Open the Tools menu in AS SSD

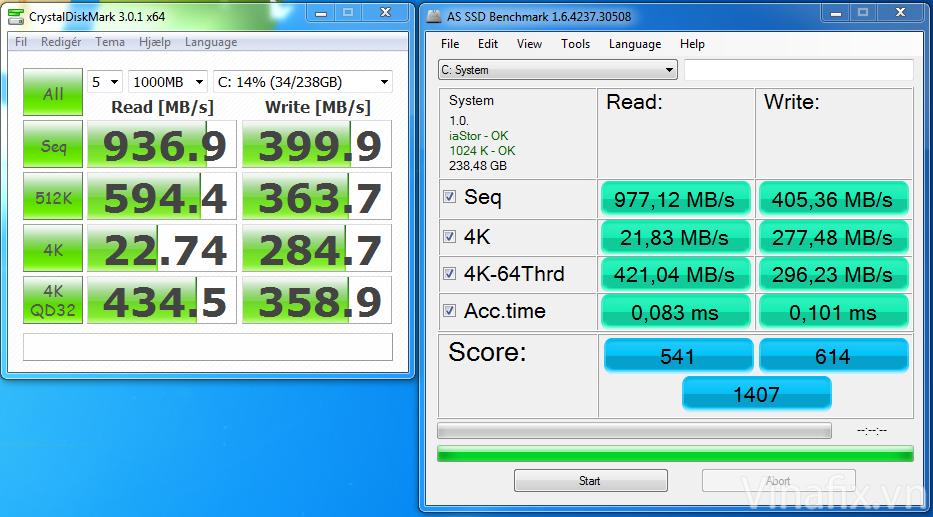click(575, 44)
